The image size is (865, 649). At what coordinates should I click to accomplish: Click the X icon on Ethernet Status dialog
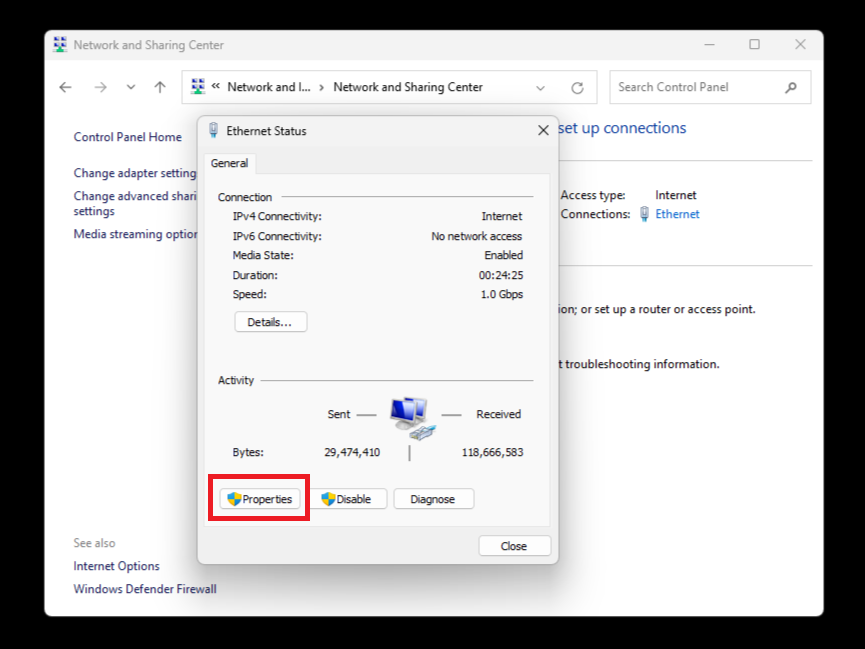click(x=543, y=130)
